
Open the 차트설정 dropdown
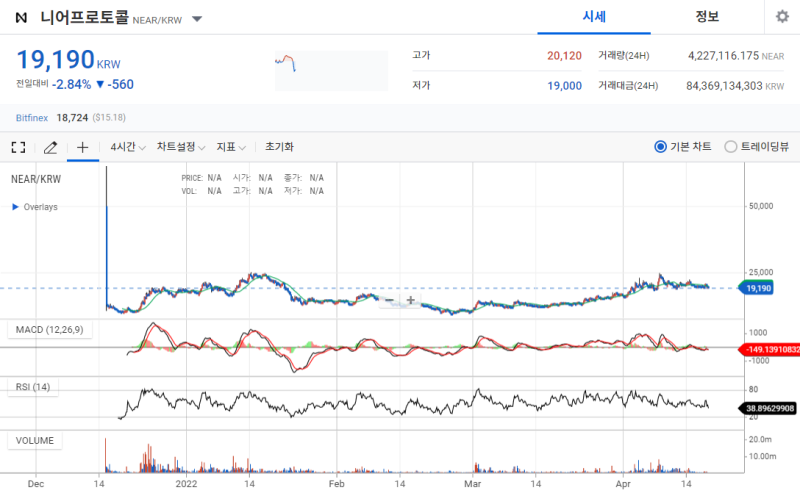181,147
